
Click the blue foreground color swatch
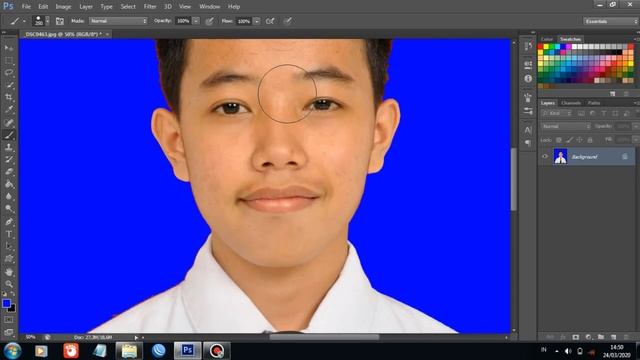click(x=6, y=303)
